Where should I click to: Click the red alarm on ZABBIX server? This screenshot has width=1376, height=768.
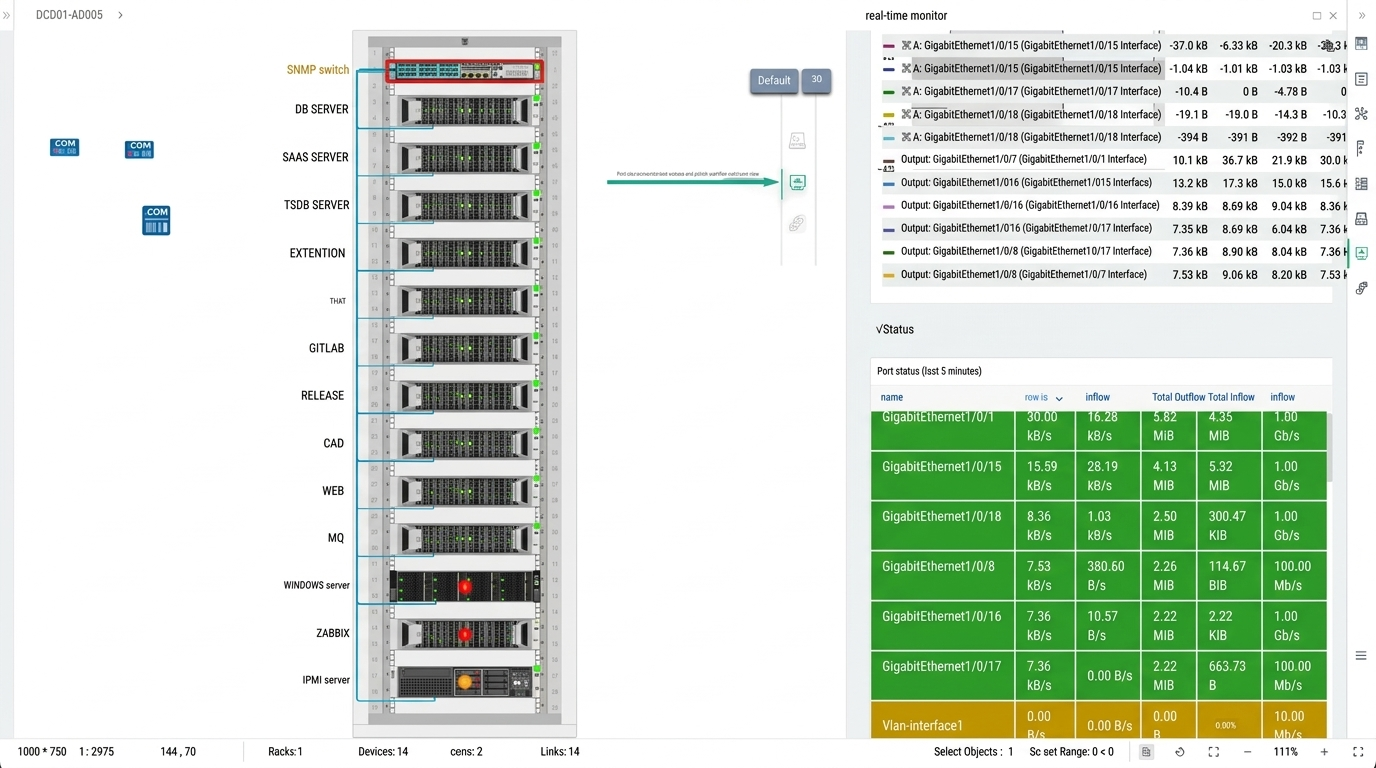[464, 634]
